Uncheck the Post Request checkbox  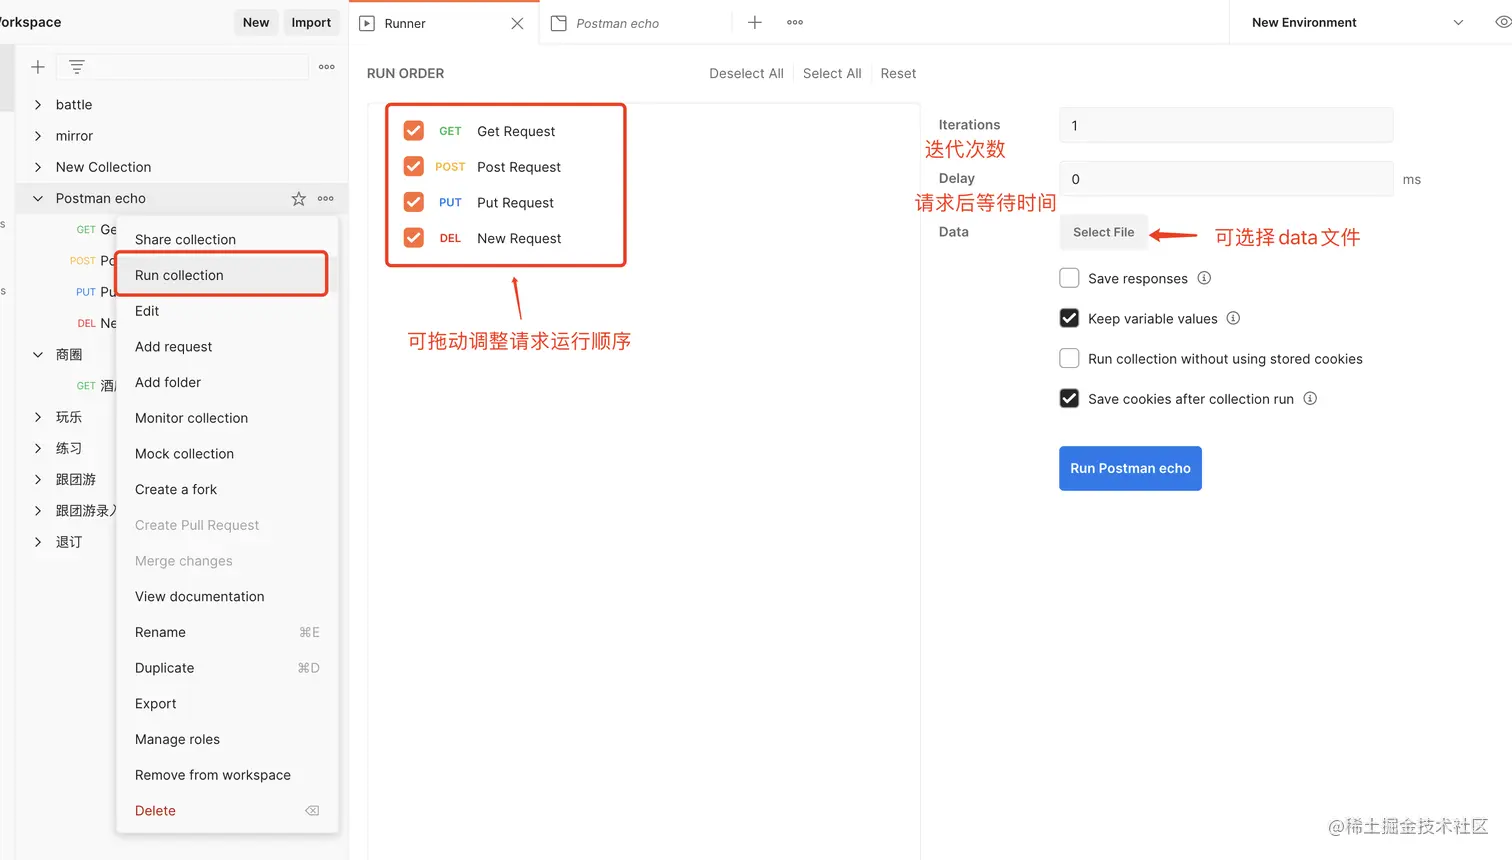coord(414,166)
